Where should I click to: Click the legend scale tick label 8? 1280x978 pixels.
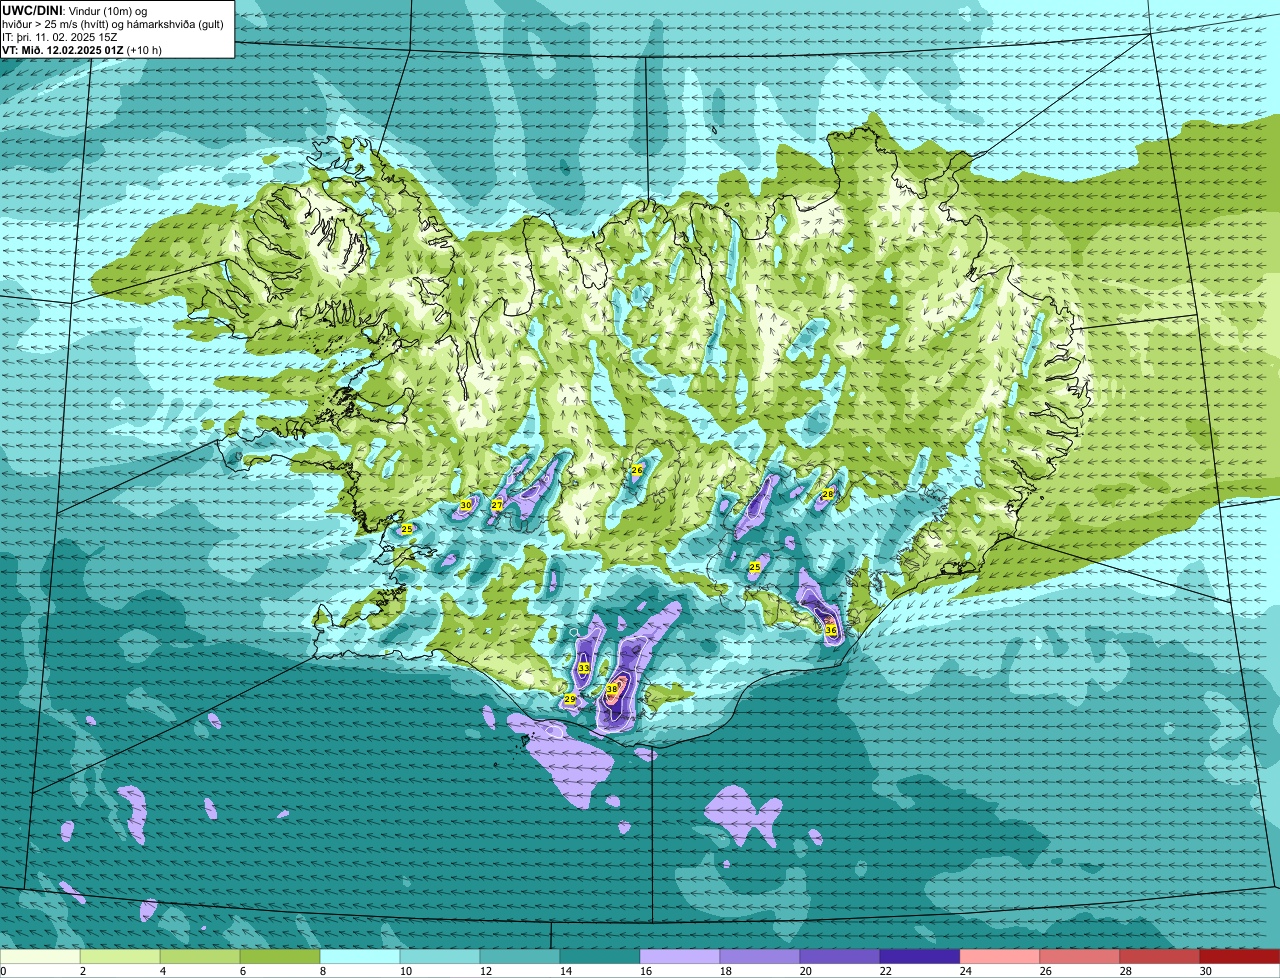[323, 971]
